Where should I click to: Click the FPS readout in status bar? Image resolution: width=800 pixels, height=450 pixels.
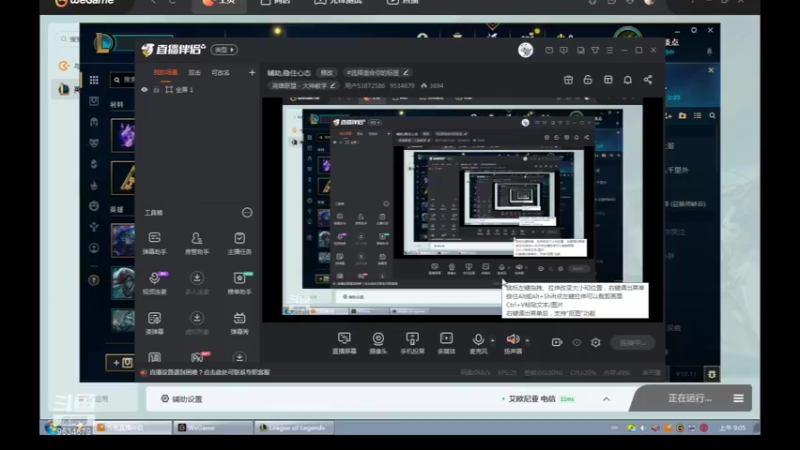coord(507,373)
